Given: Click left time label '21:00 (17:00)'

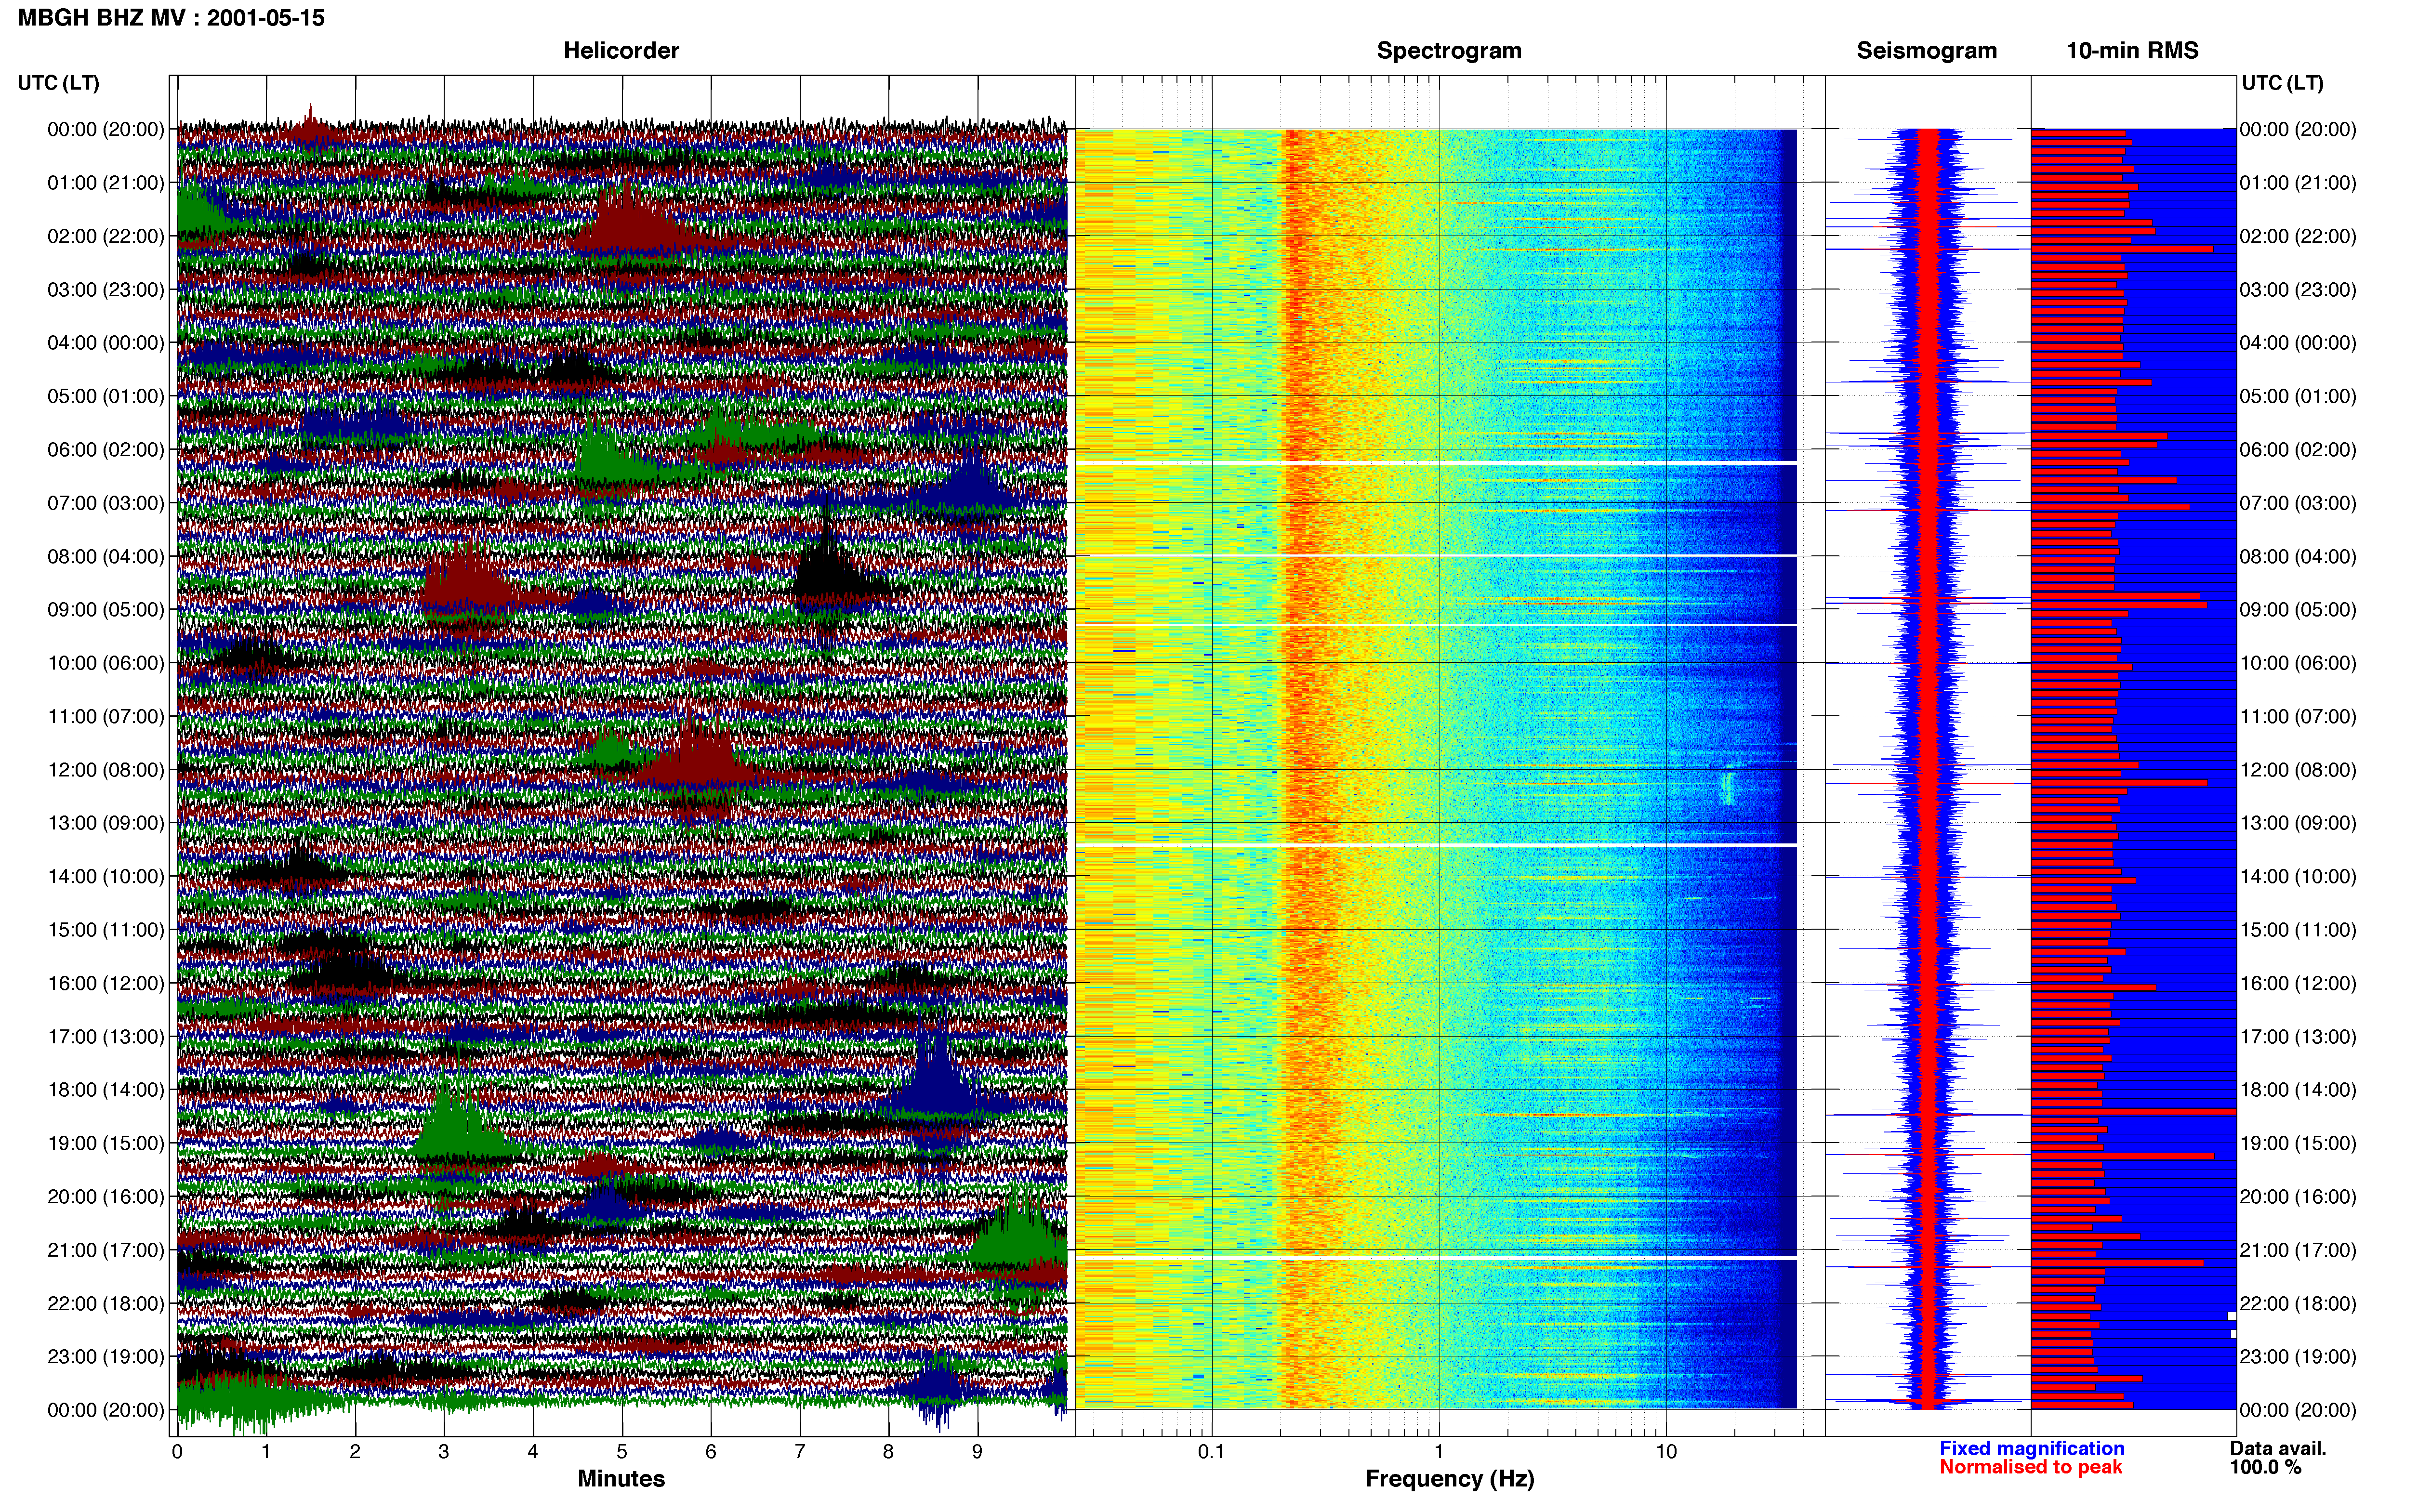Looking at the screenshot, I should pyautogui.click(x=106, y=1250).
